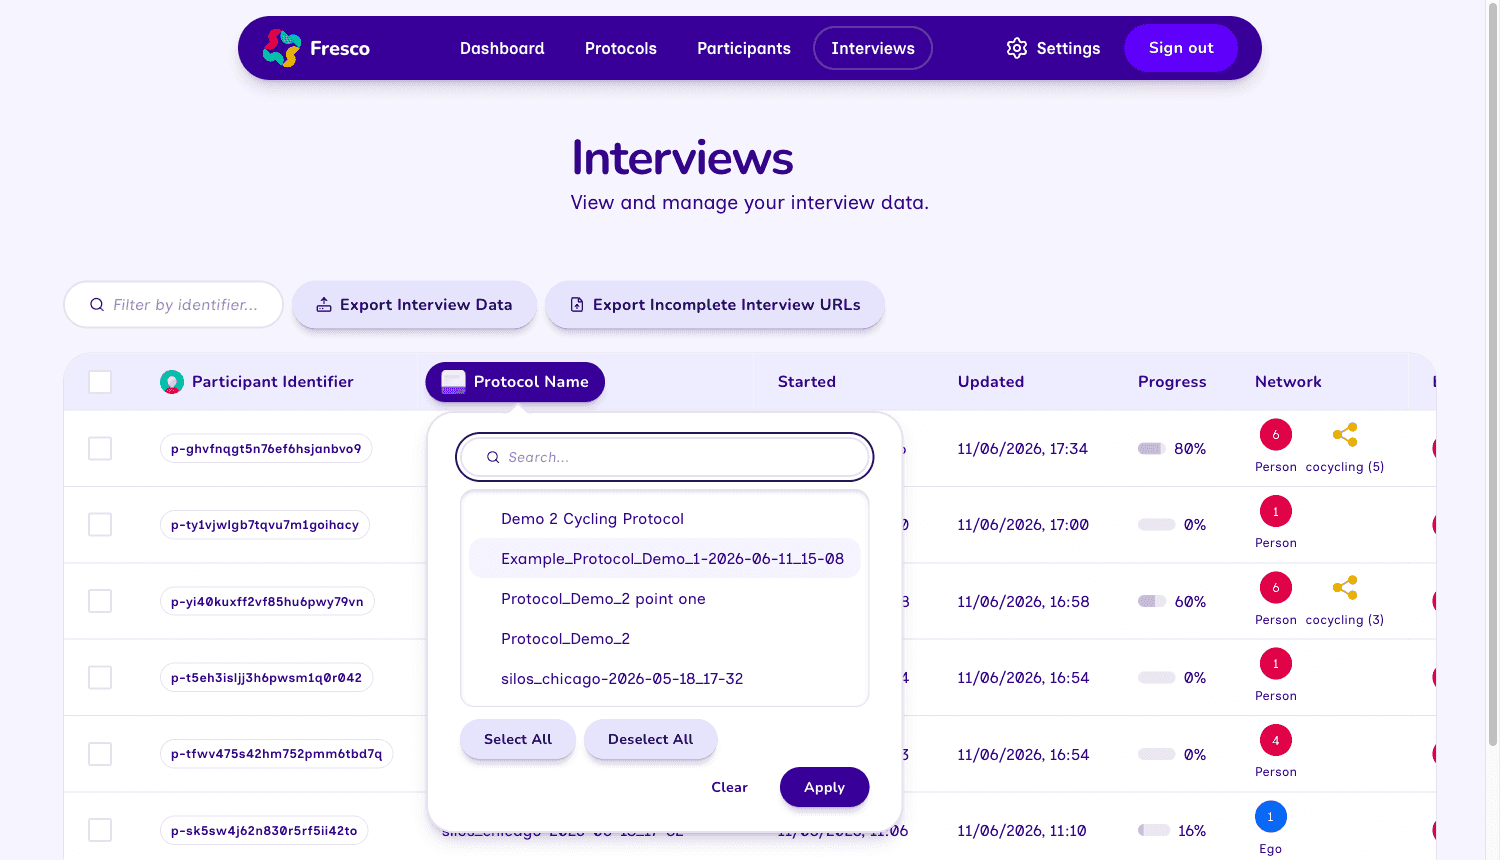Click the Participant Identifier avatar icon
This screenshot has height=860, width=1500.
[172, 382]
